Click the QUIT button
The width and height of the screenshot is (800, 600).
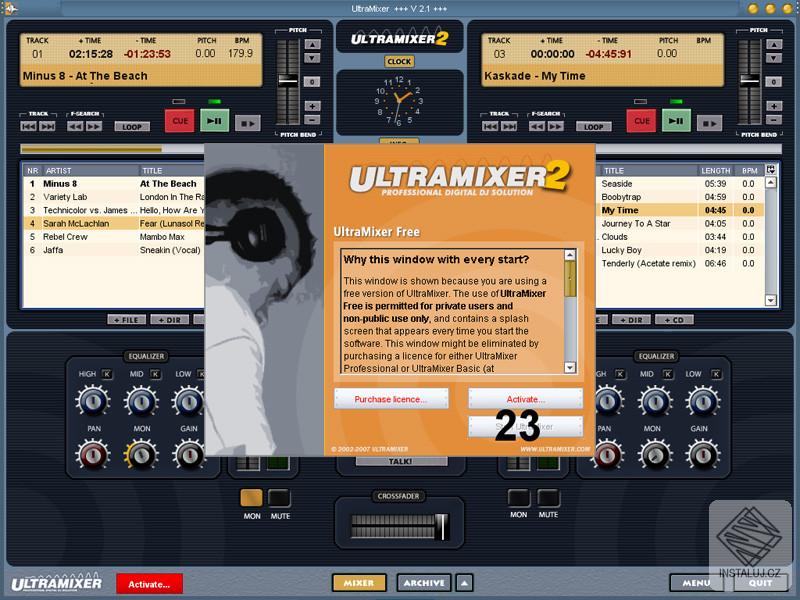[x=761, y=583]
